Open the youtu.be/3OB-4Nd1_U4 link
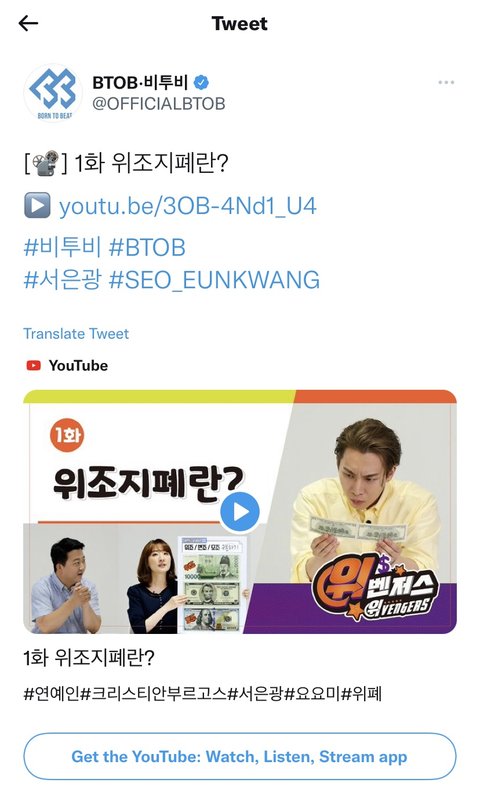Image resolution: width=480 pixels, height=801 pixels. (187, 206)
